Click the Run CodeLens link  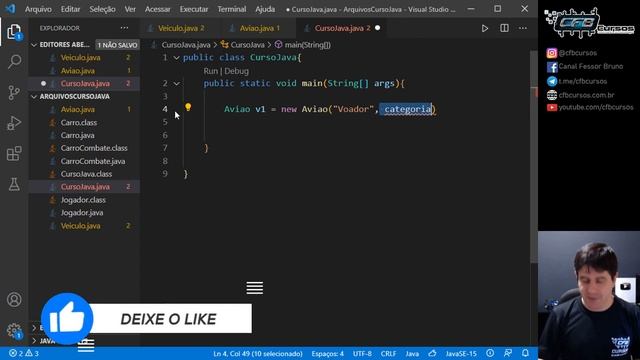point(211,71)
